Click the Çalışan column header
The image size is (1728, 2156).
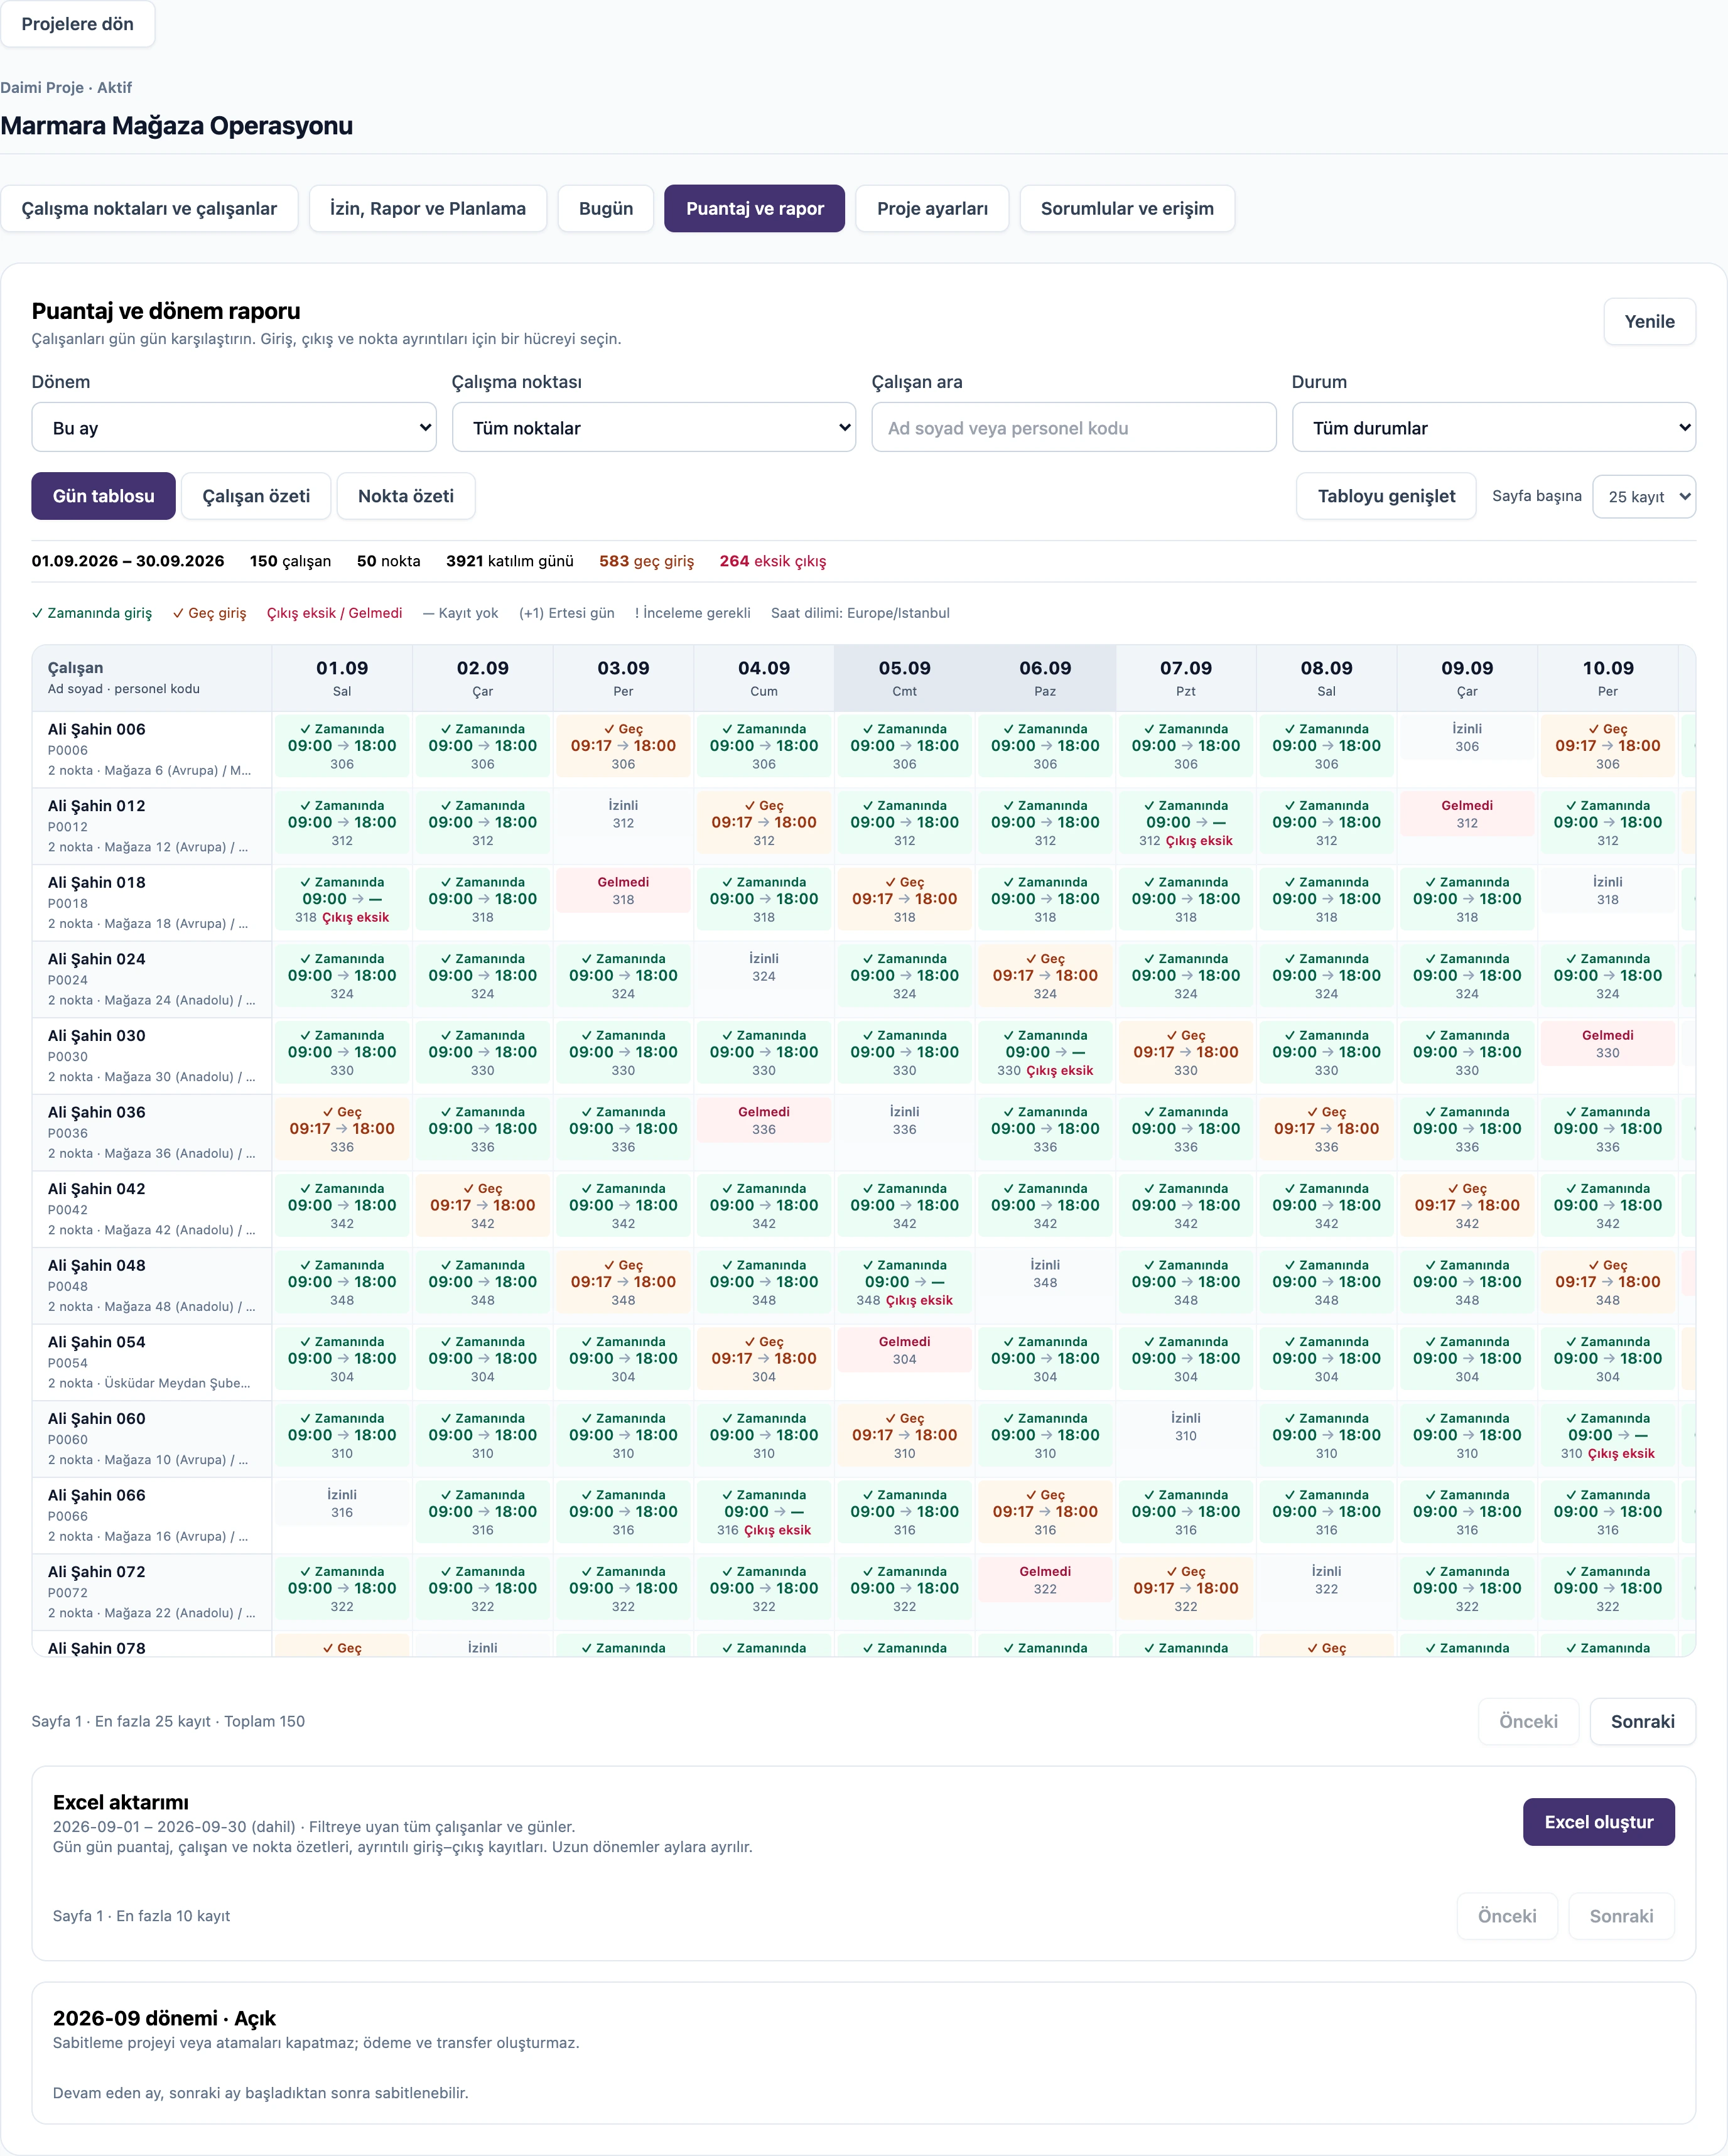[x=152, y=678]
